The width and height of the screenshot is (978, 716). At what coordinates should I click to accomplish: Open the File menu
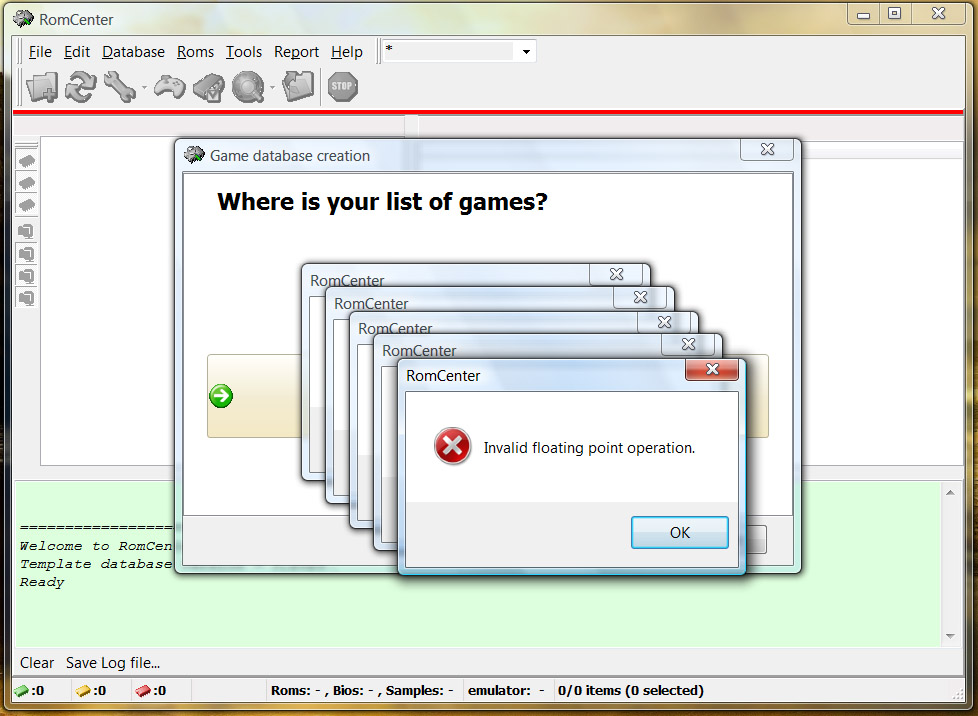pos(40,52)
